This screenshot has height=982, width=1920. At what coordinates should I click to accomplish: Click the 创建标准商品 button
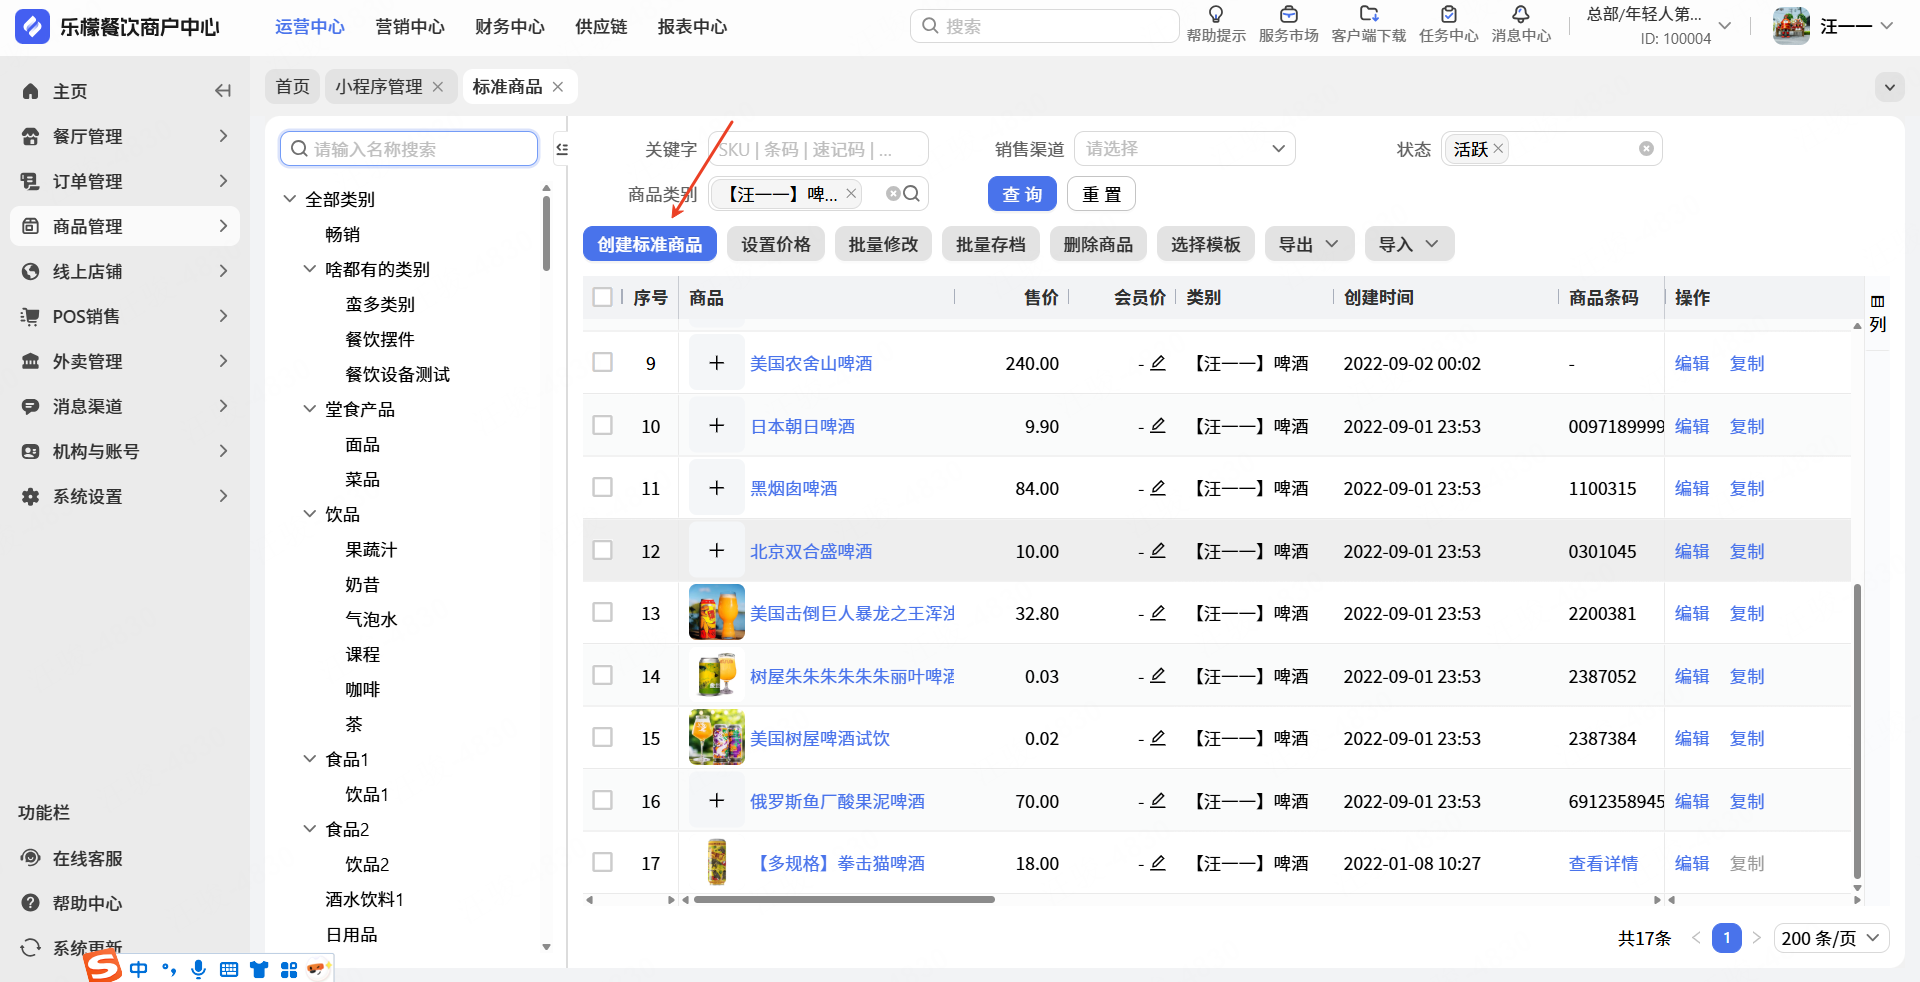649,244
